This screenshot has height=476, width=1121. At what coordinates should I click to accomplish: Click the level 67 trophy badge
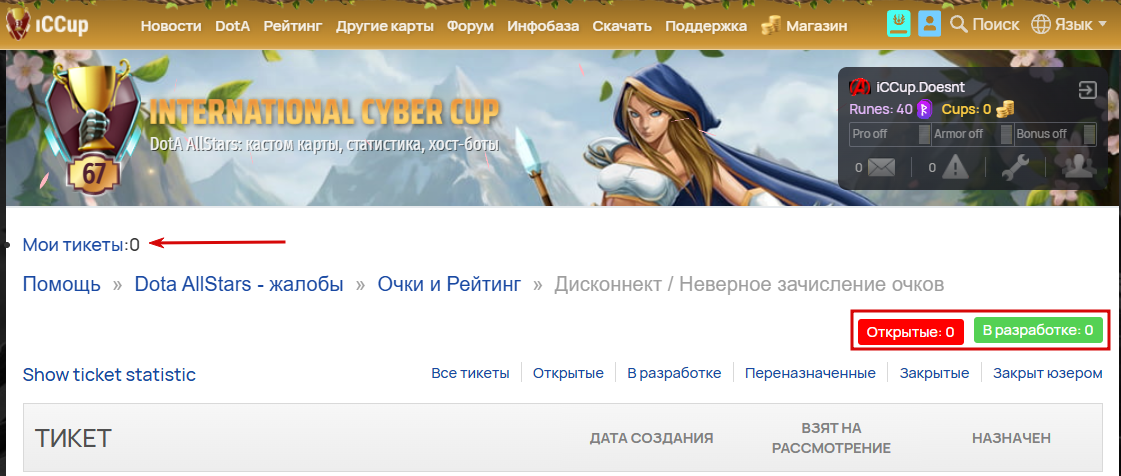[x=93, y=127]
